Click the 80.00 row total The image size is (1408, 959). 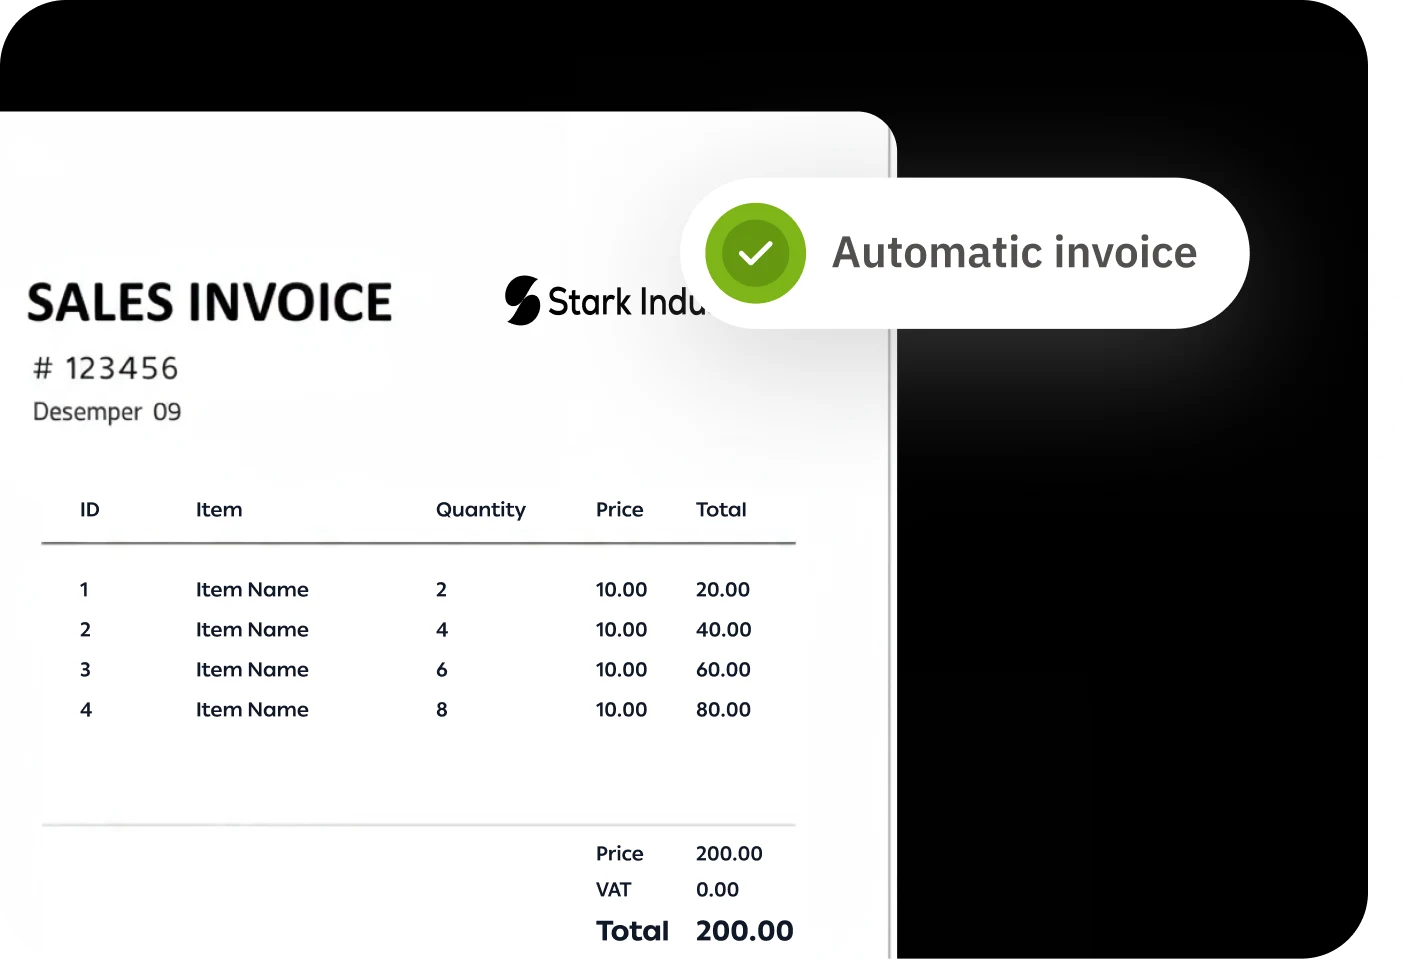pyautogui.click(x=723, y=710)
